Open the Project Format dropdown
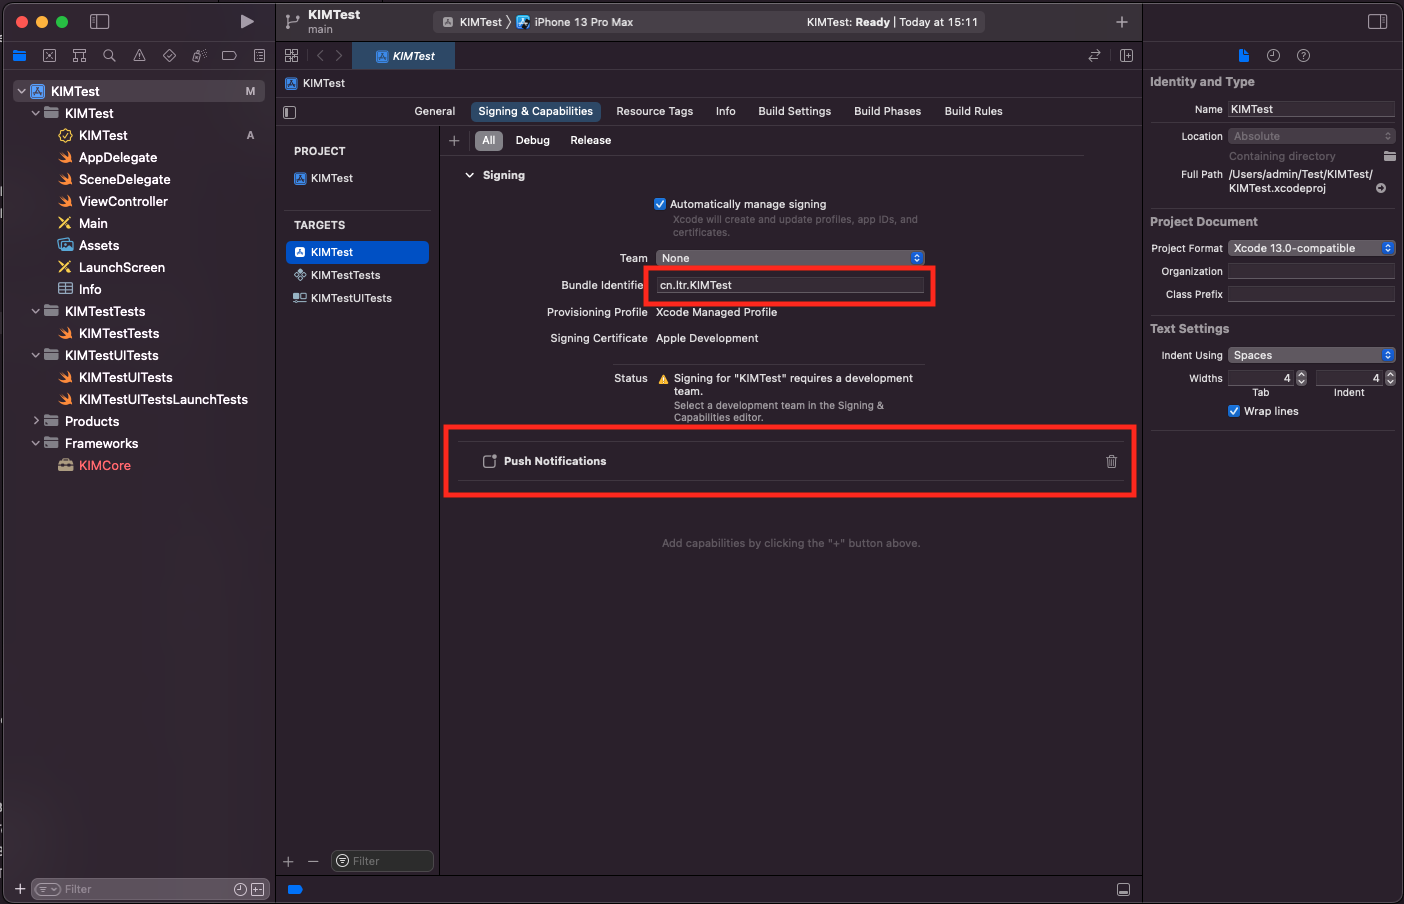1404x904 pixels. pos(1310,248)
